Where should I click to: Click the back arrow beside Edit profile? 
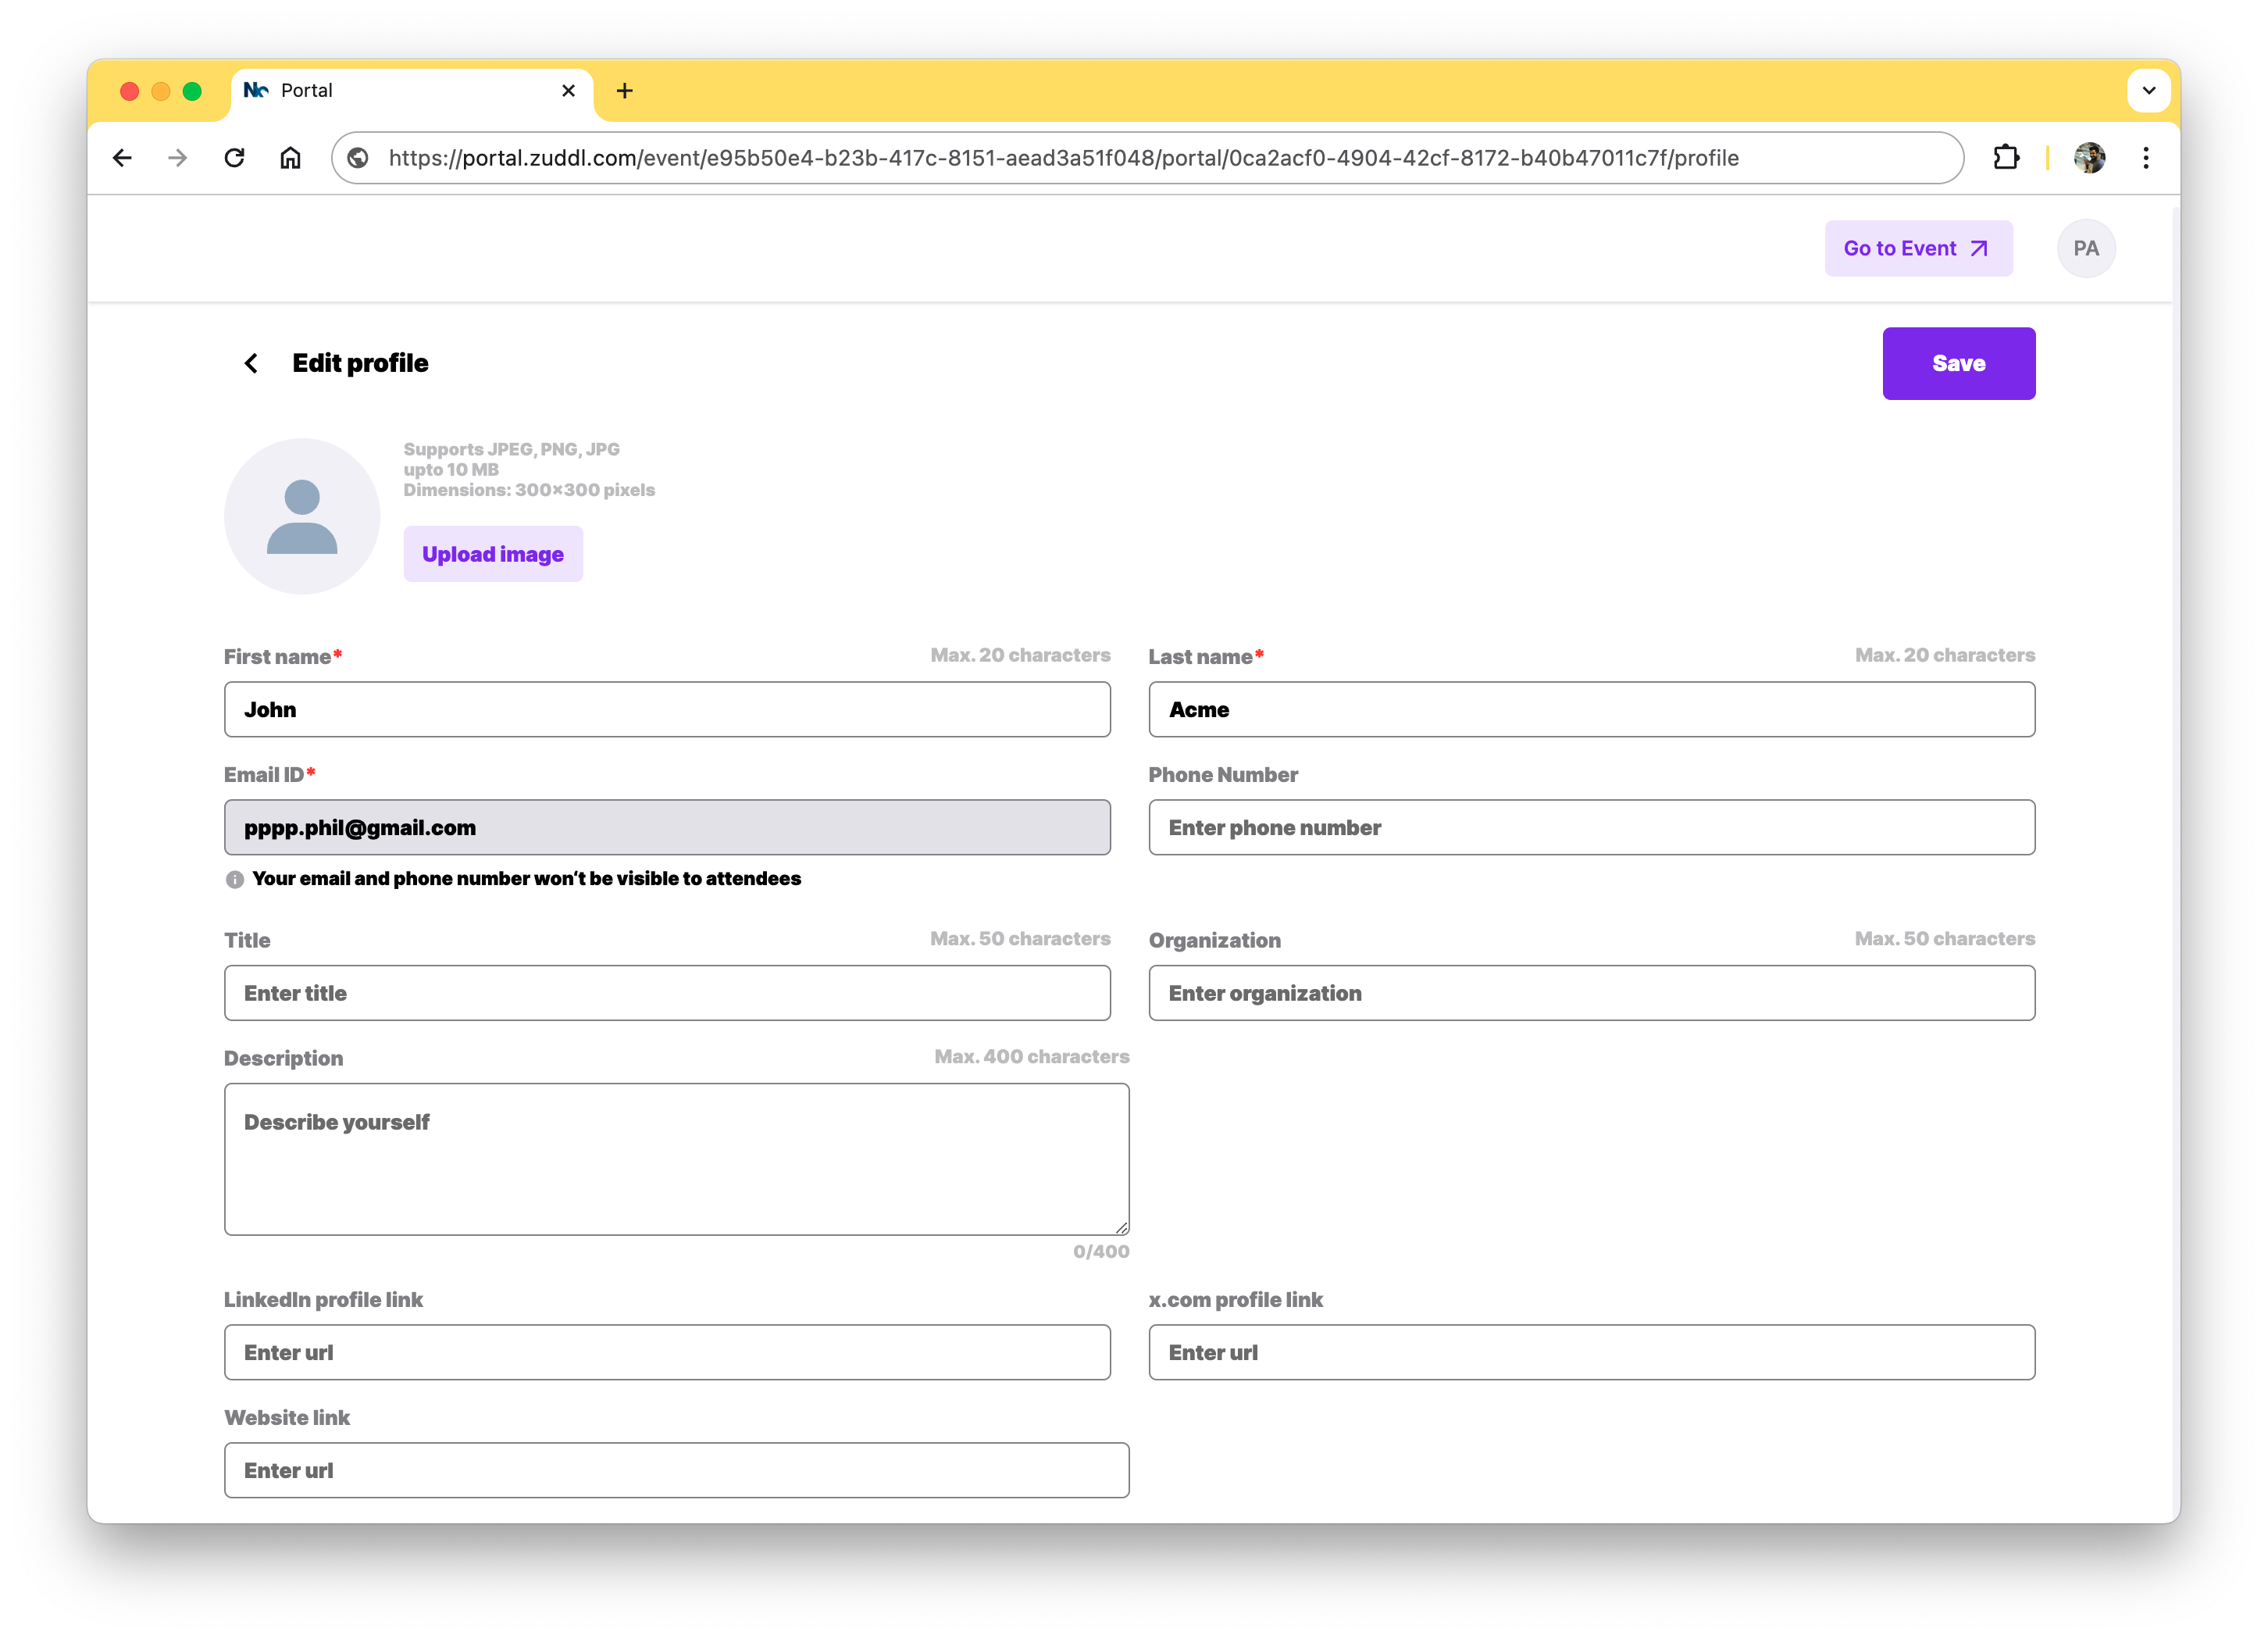click(251, 363)
